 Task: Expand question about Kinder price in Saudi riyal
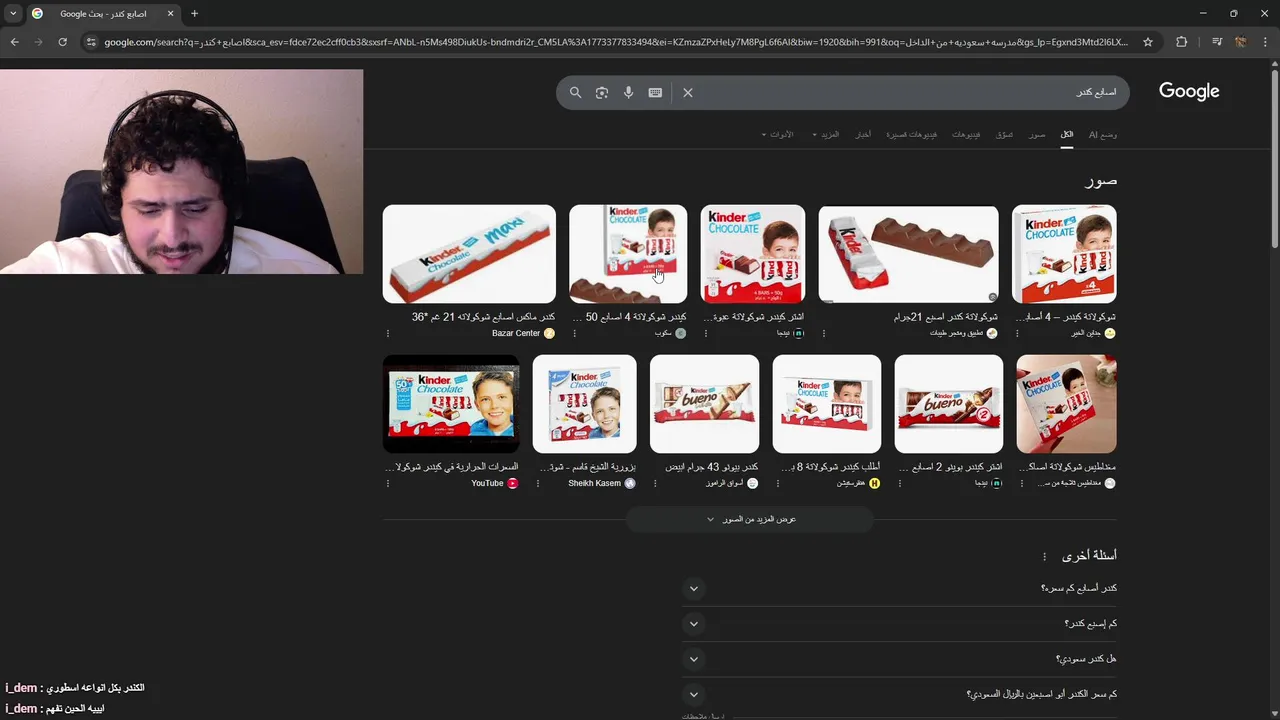click(899, 694)
